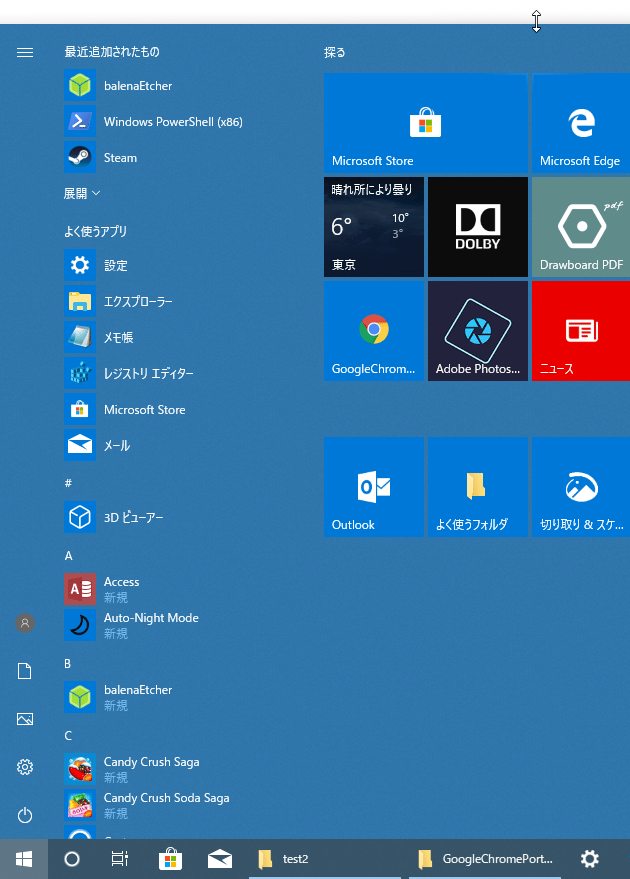630x879 pixels.
Task: Click the Power icon in sidebar
Action: click(x=25, y=815)
